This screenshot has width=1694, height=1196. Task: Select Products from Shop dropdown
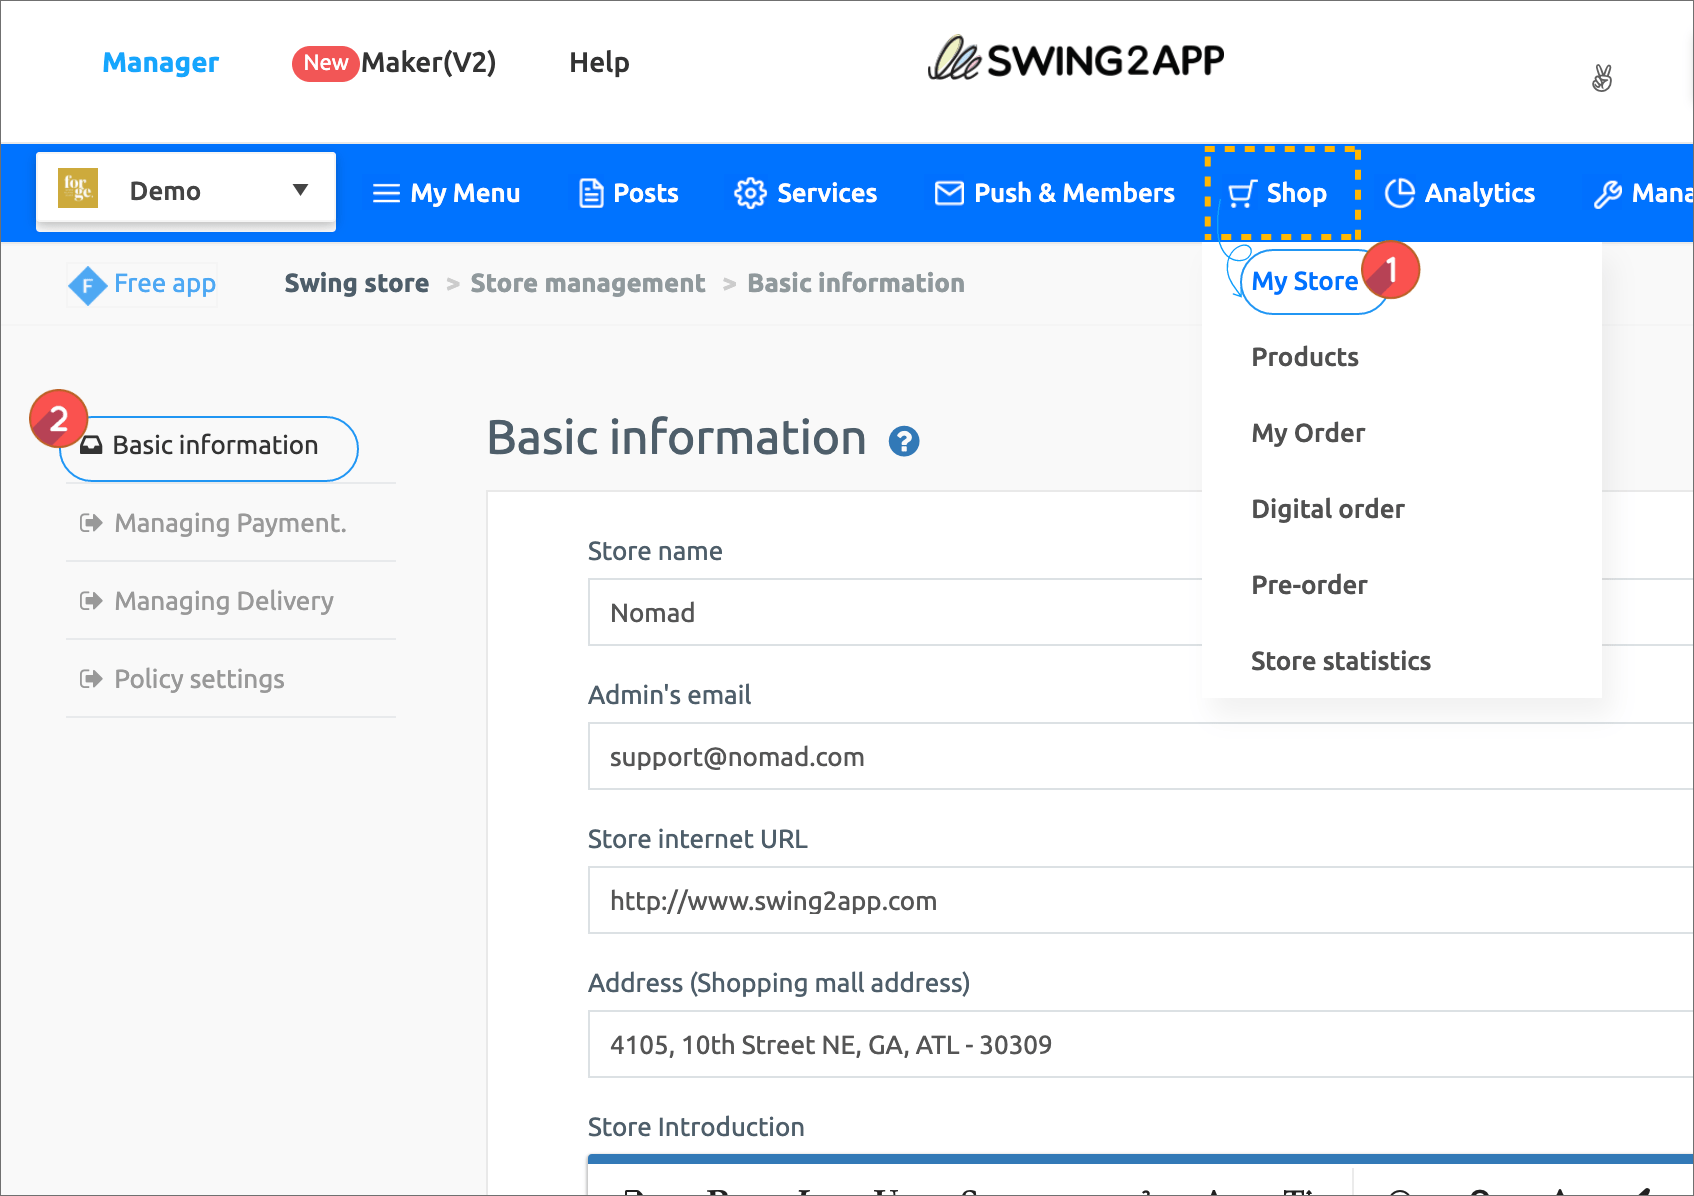point(1305,357)
